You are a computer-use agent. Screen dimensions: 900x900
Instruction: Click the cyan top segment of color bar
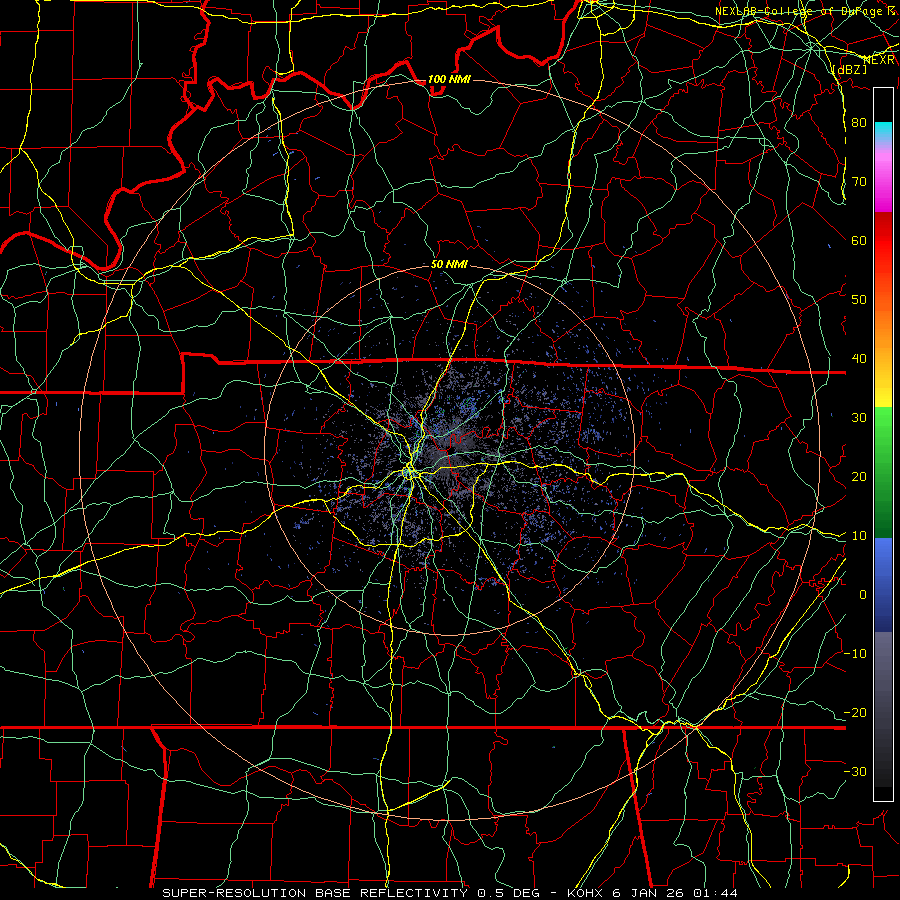883,131
